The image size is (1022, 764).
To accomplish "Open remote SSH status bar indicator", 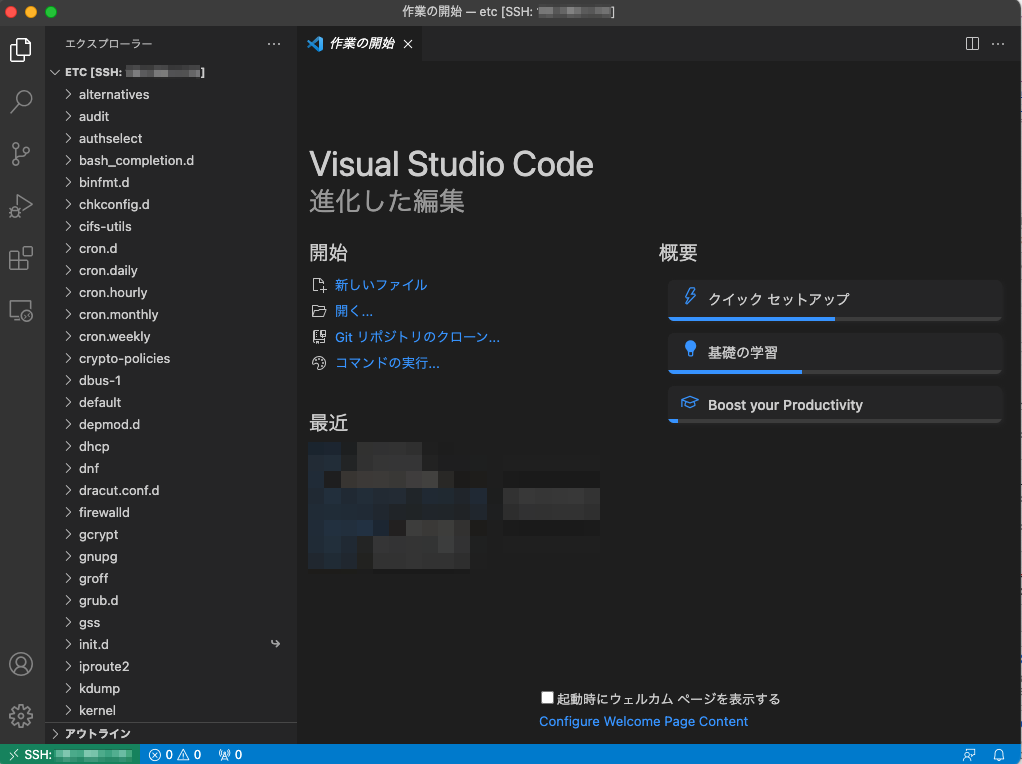I will coord(70,754).
